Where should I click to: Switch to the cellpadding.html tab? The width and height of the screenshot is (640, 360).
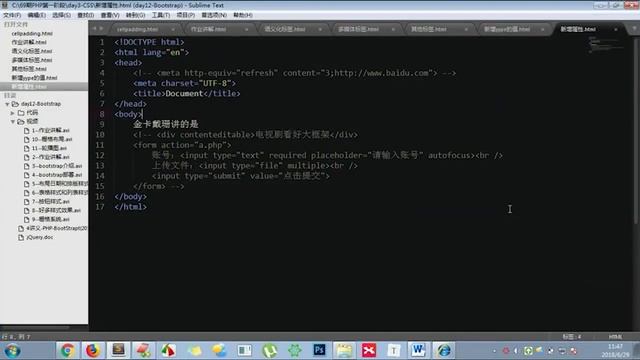(137, 29)
